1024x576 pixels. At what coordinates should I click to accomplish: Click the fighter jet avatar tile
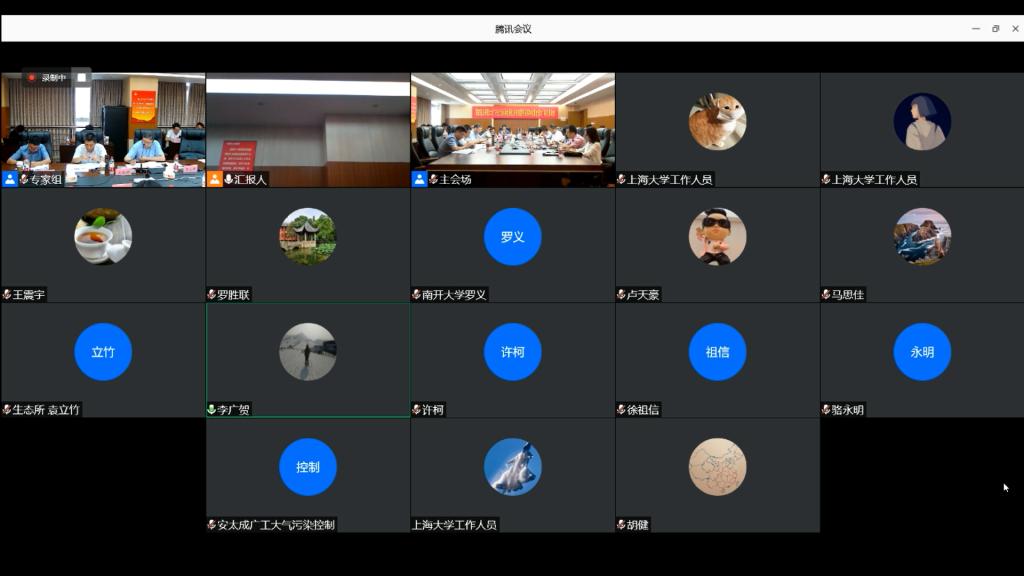pos(512,467)
